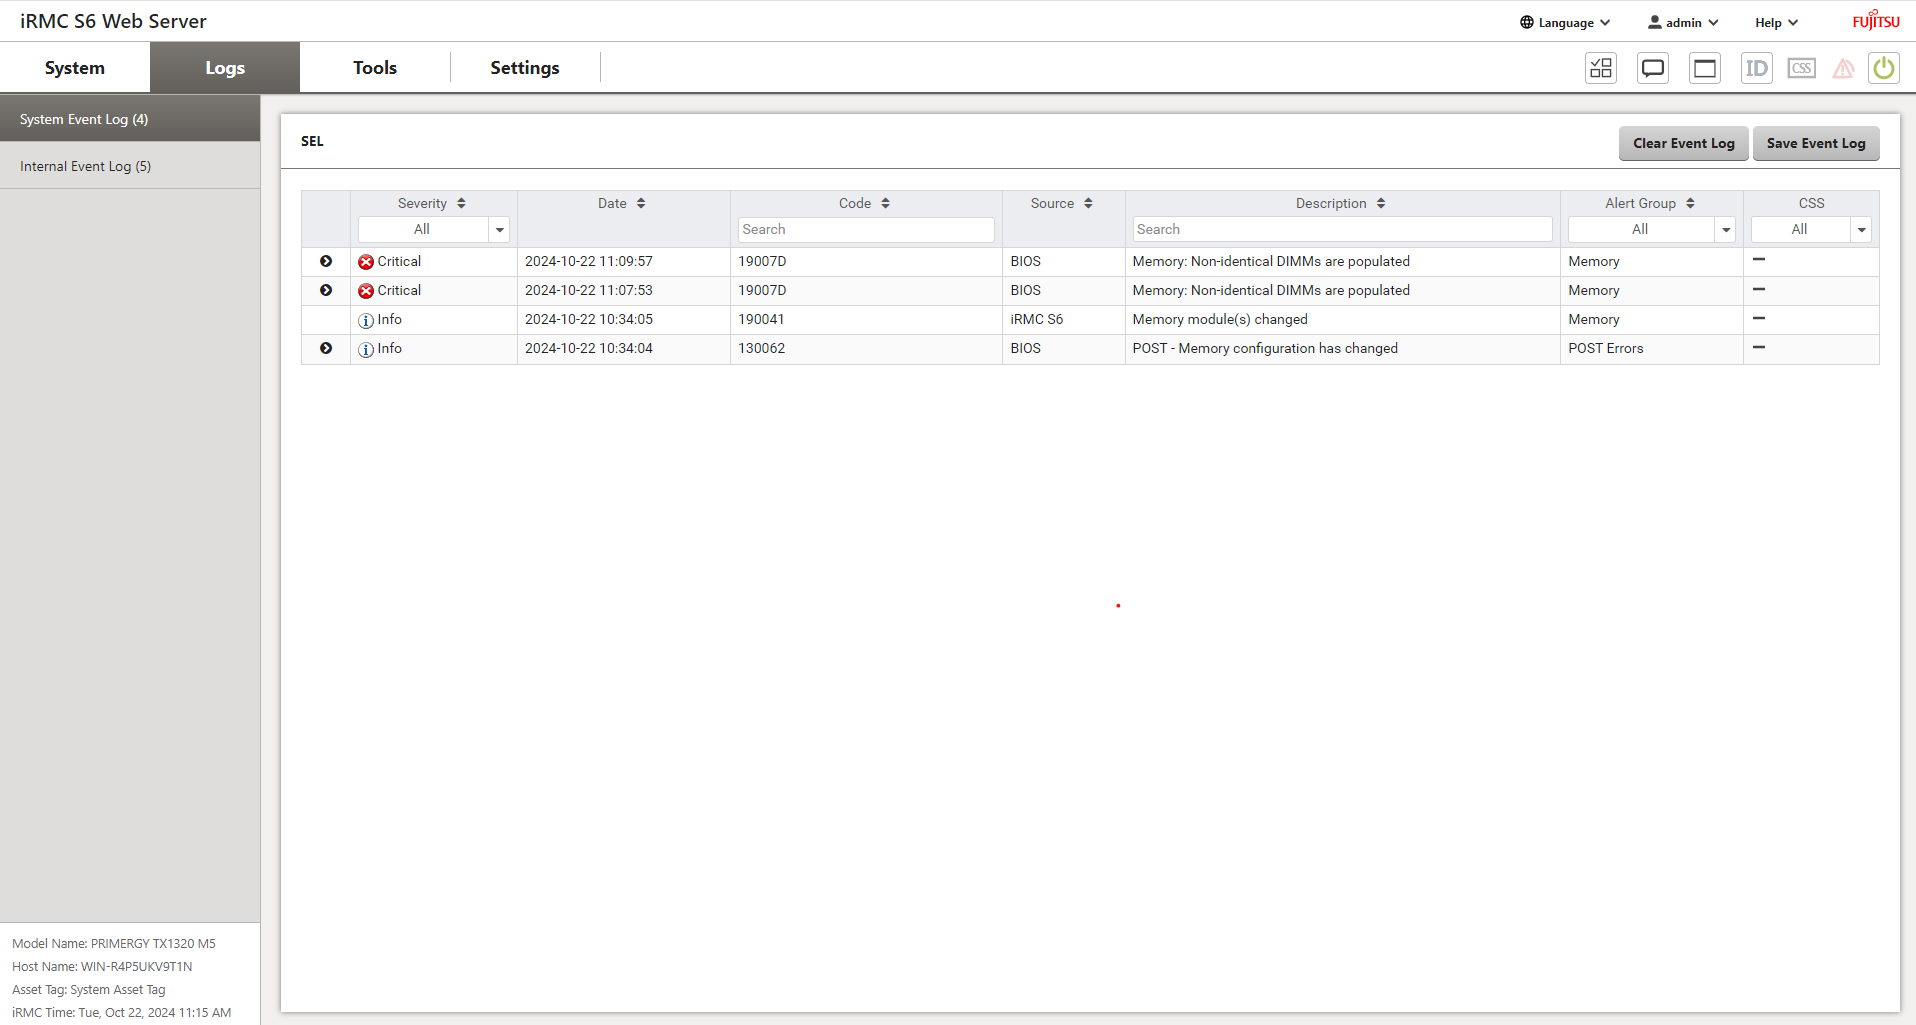
Task: Expand the first Critical 11:09:57 event row
Action: click(x=326, y=261)
